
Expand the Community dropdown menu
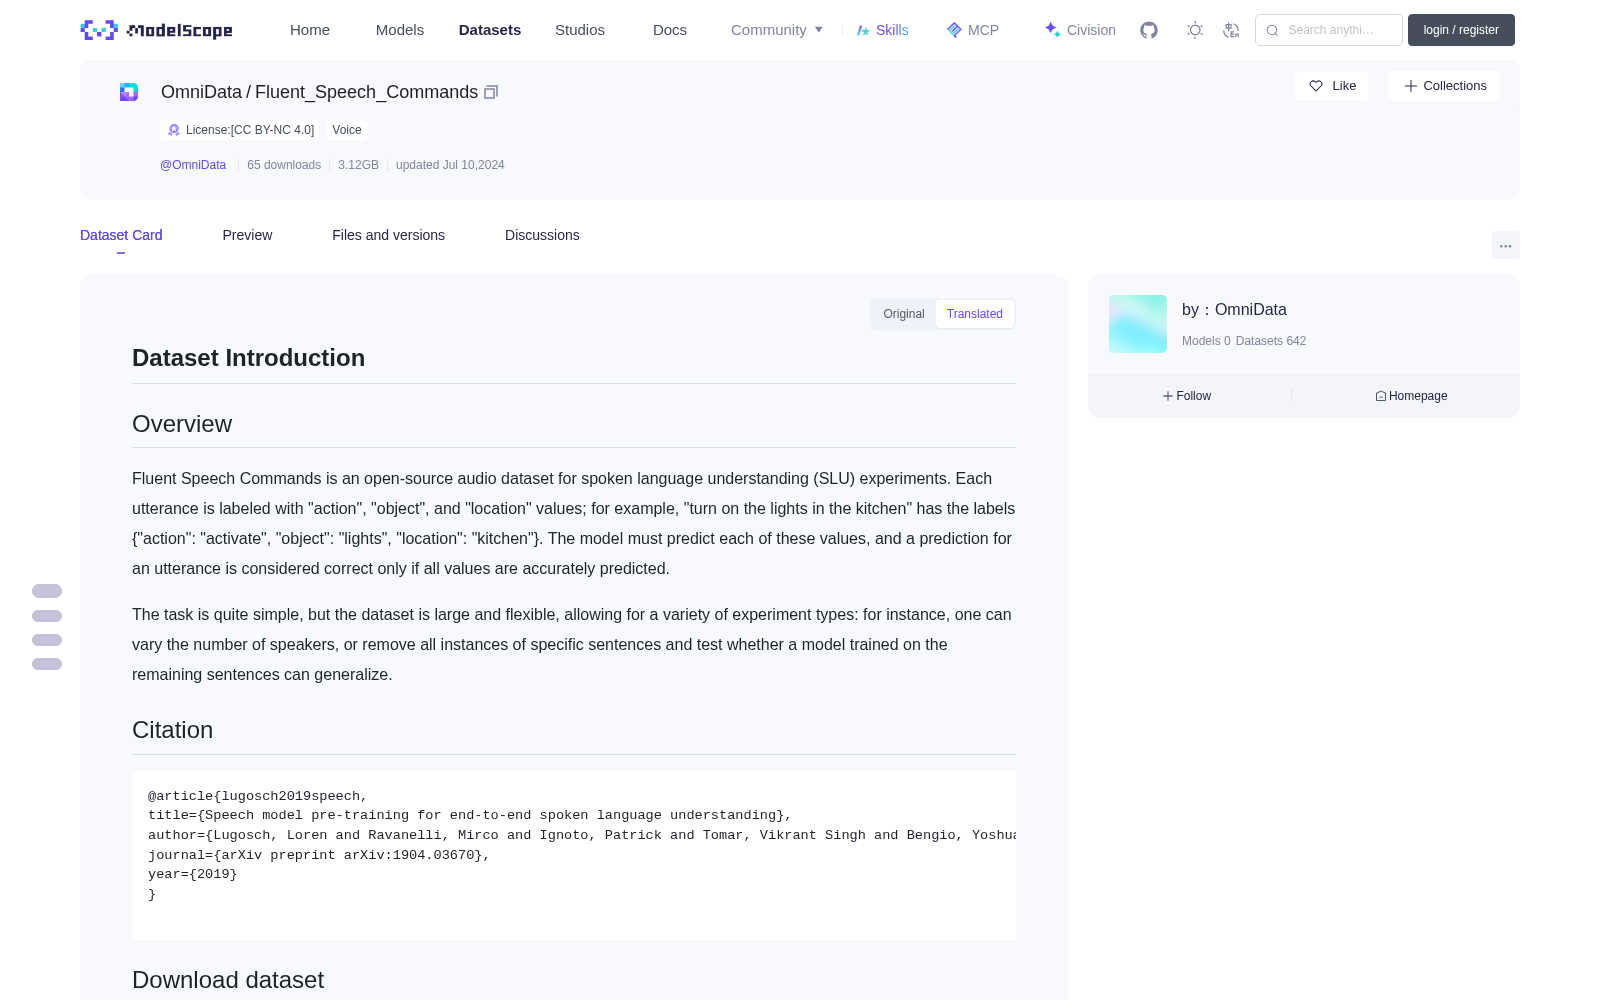click(777, 30)
